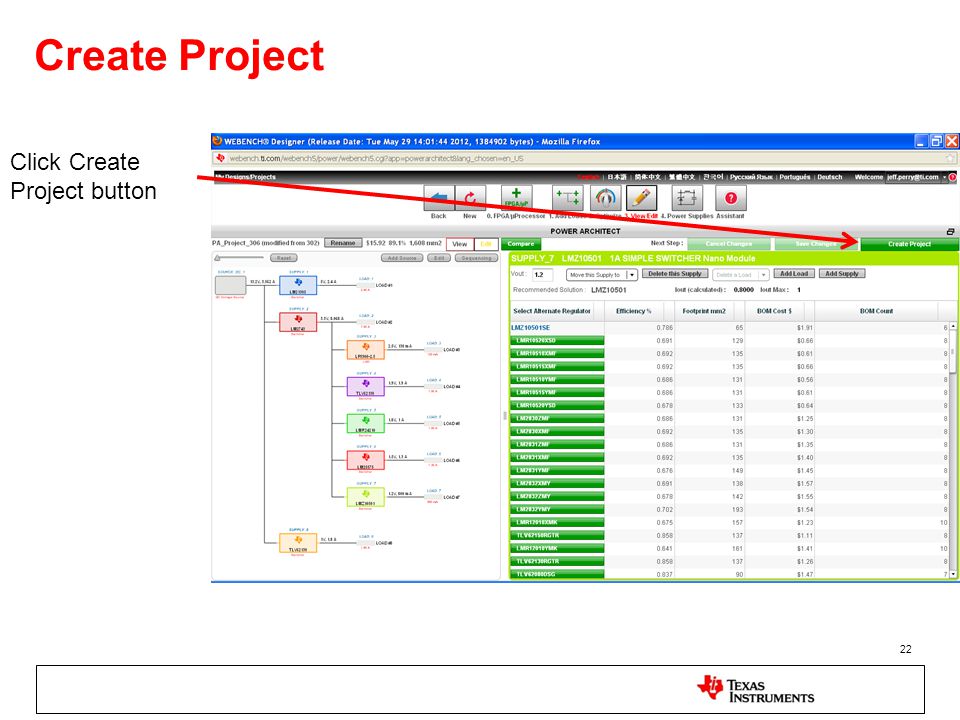Click the Compare button

click(x=520, y=244)
